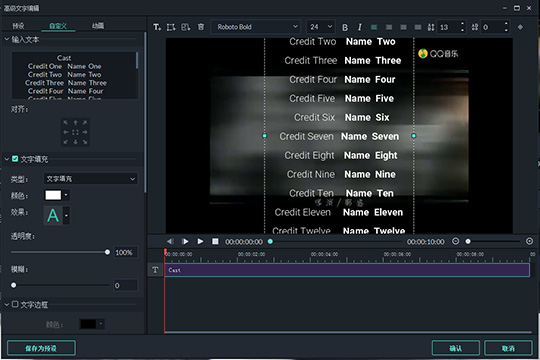The image size is (540, 360).
Task: Click the stop playback square button
Action: coord(215,241)
